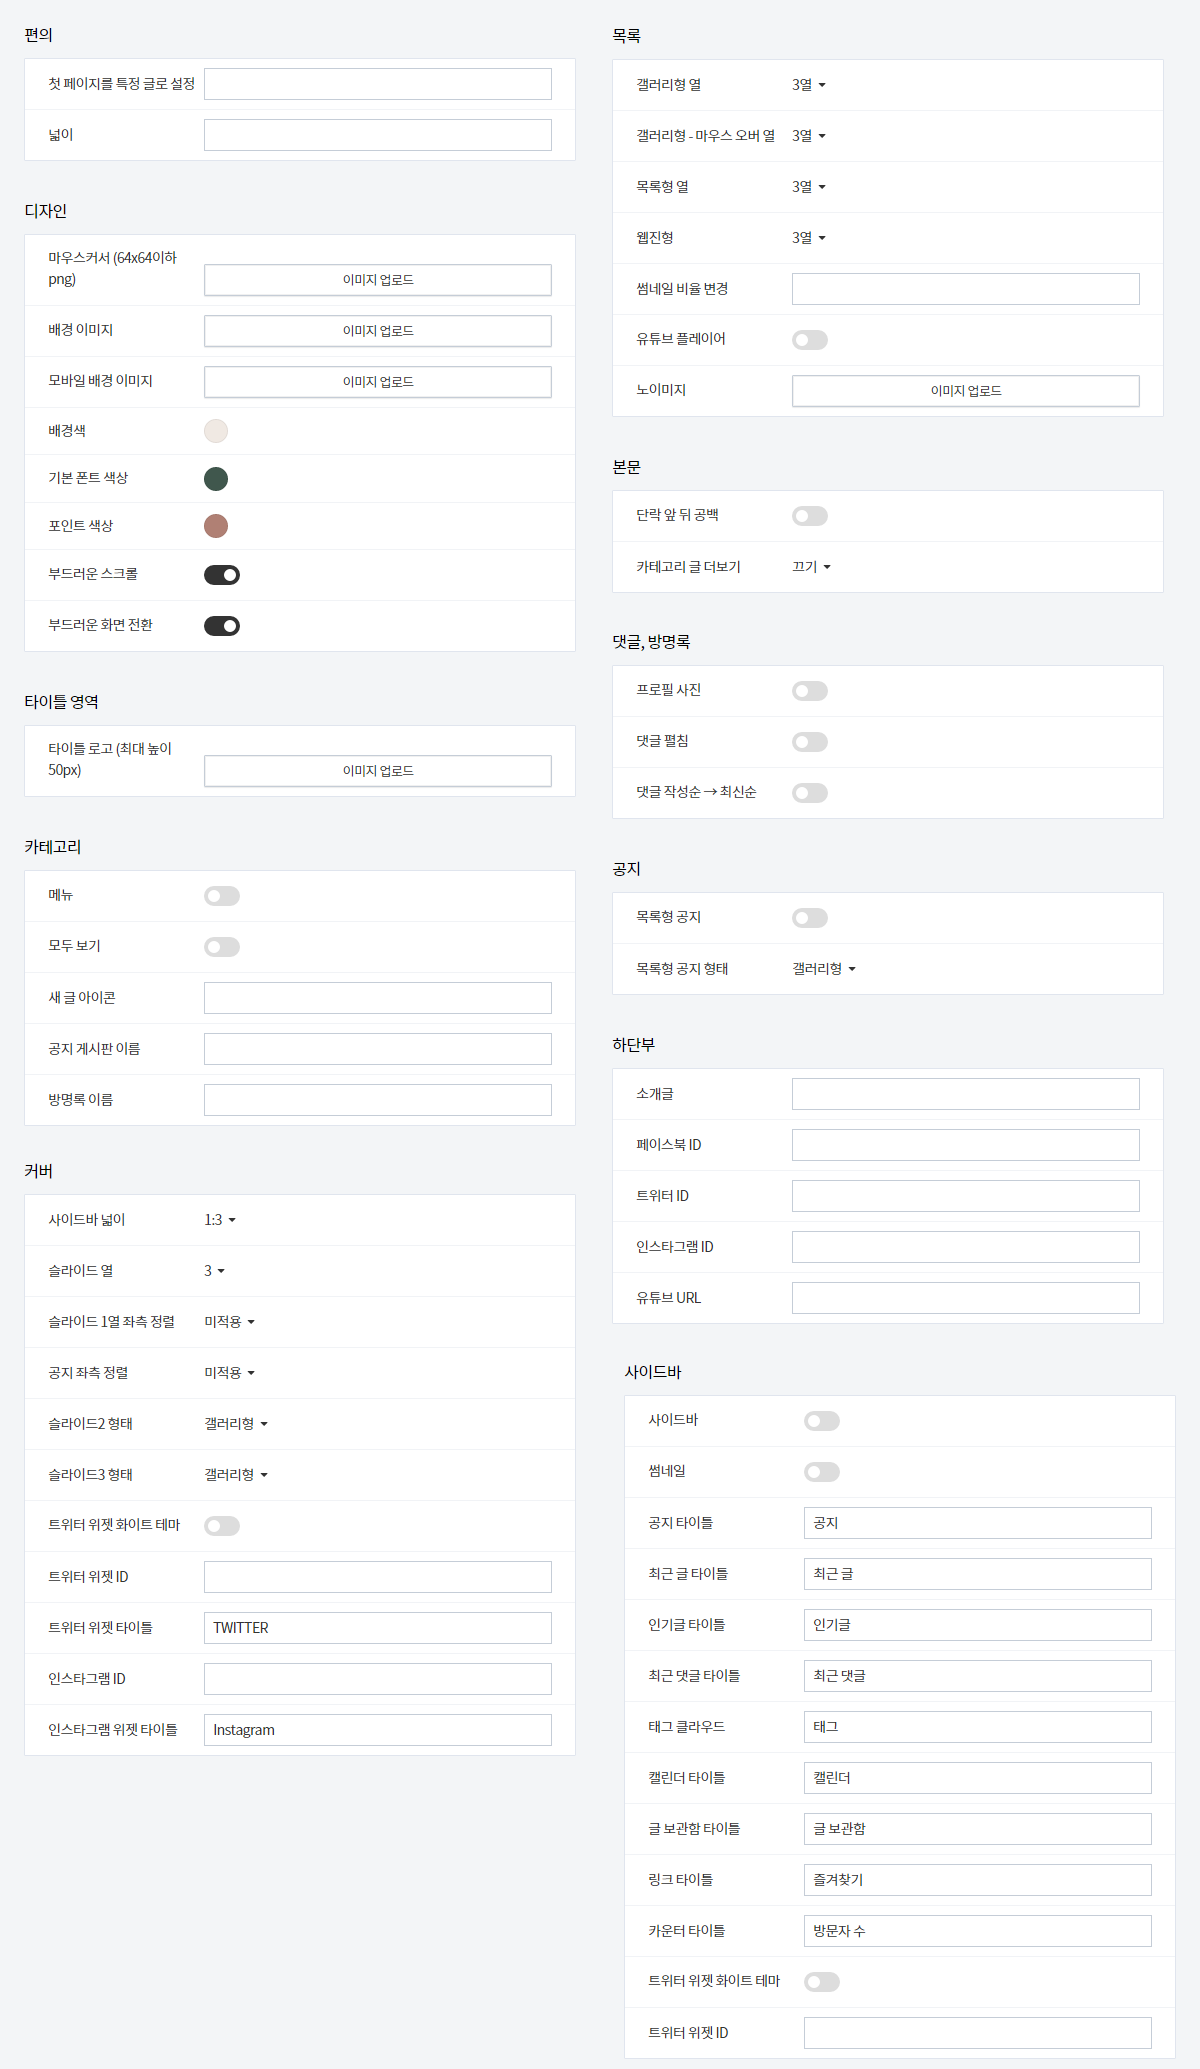This screenshot has width=1200, height=2069.
Task: Click 이미지 업로드 for 마우스커서
Action: pos(378,280)
